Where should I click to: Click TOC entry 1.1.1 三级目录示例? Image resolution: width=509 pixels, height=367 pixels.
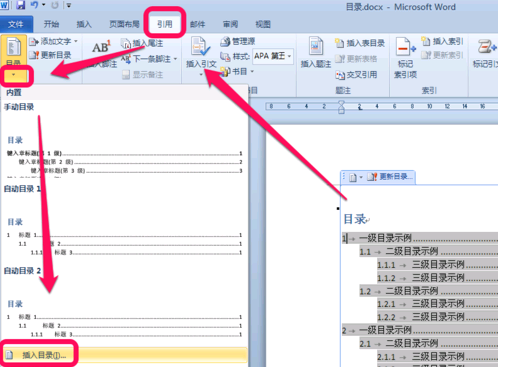tap(437, 265)
